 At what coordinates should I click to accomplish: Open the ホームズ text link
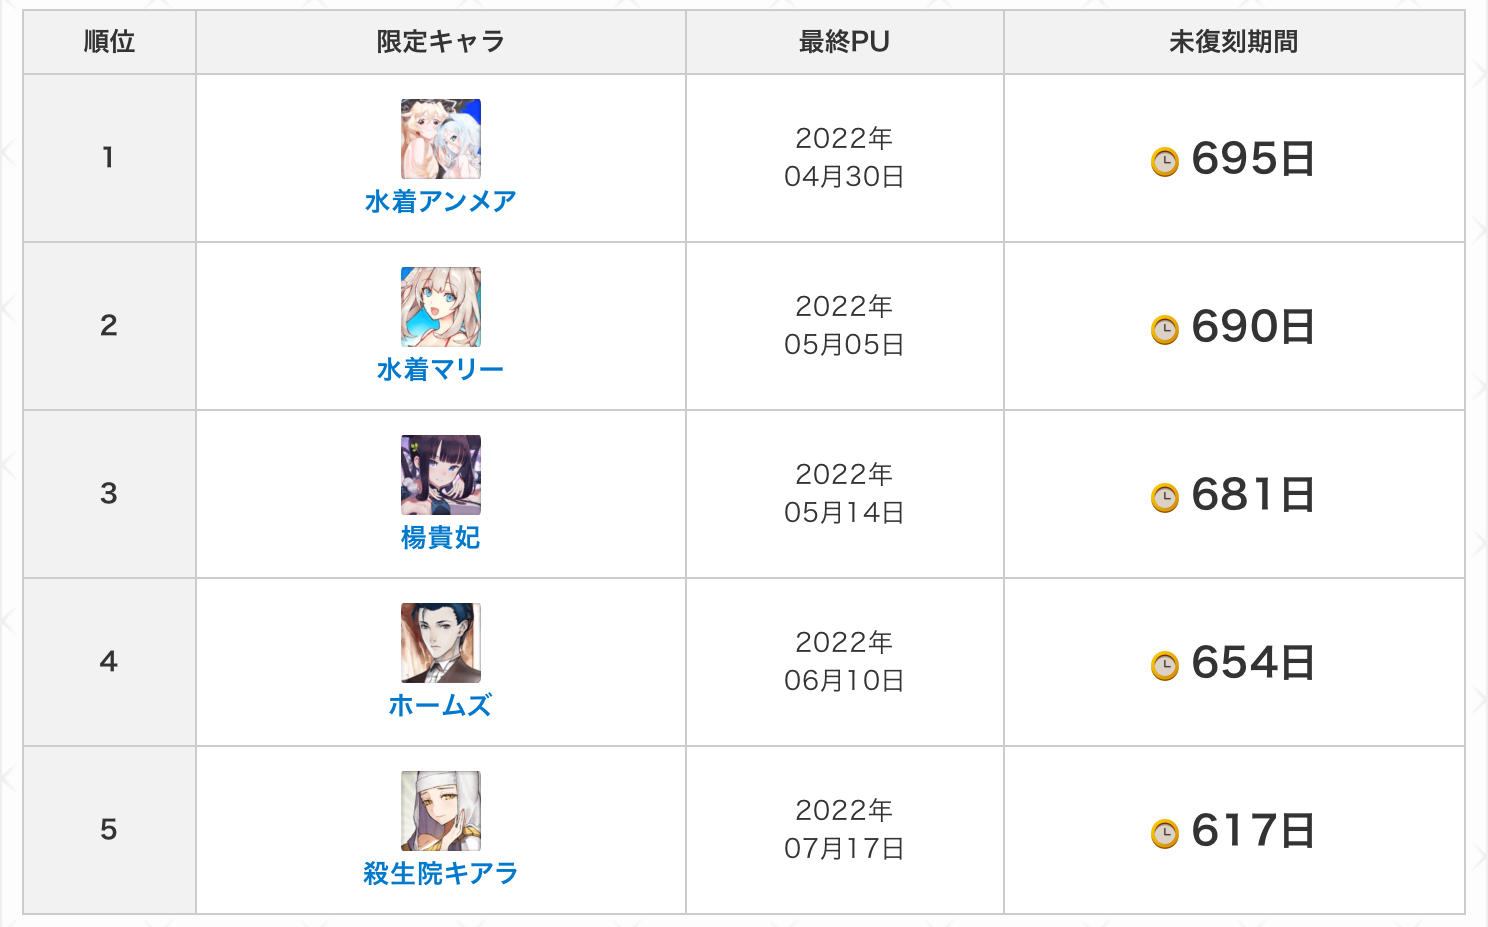pos(441,706)
